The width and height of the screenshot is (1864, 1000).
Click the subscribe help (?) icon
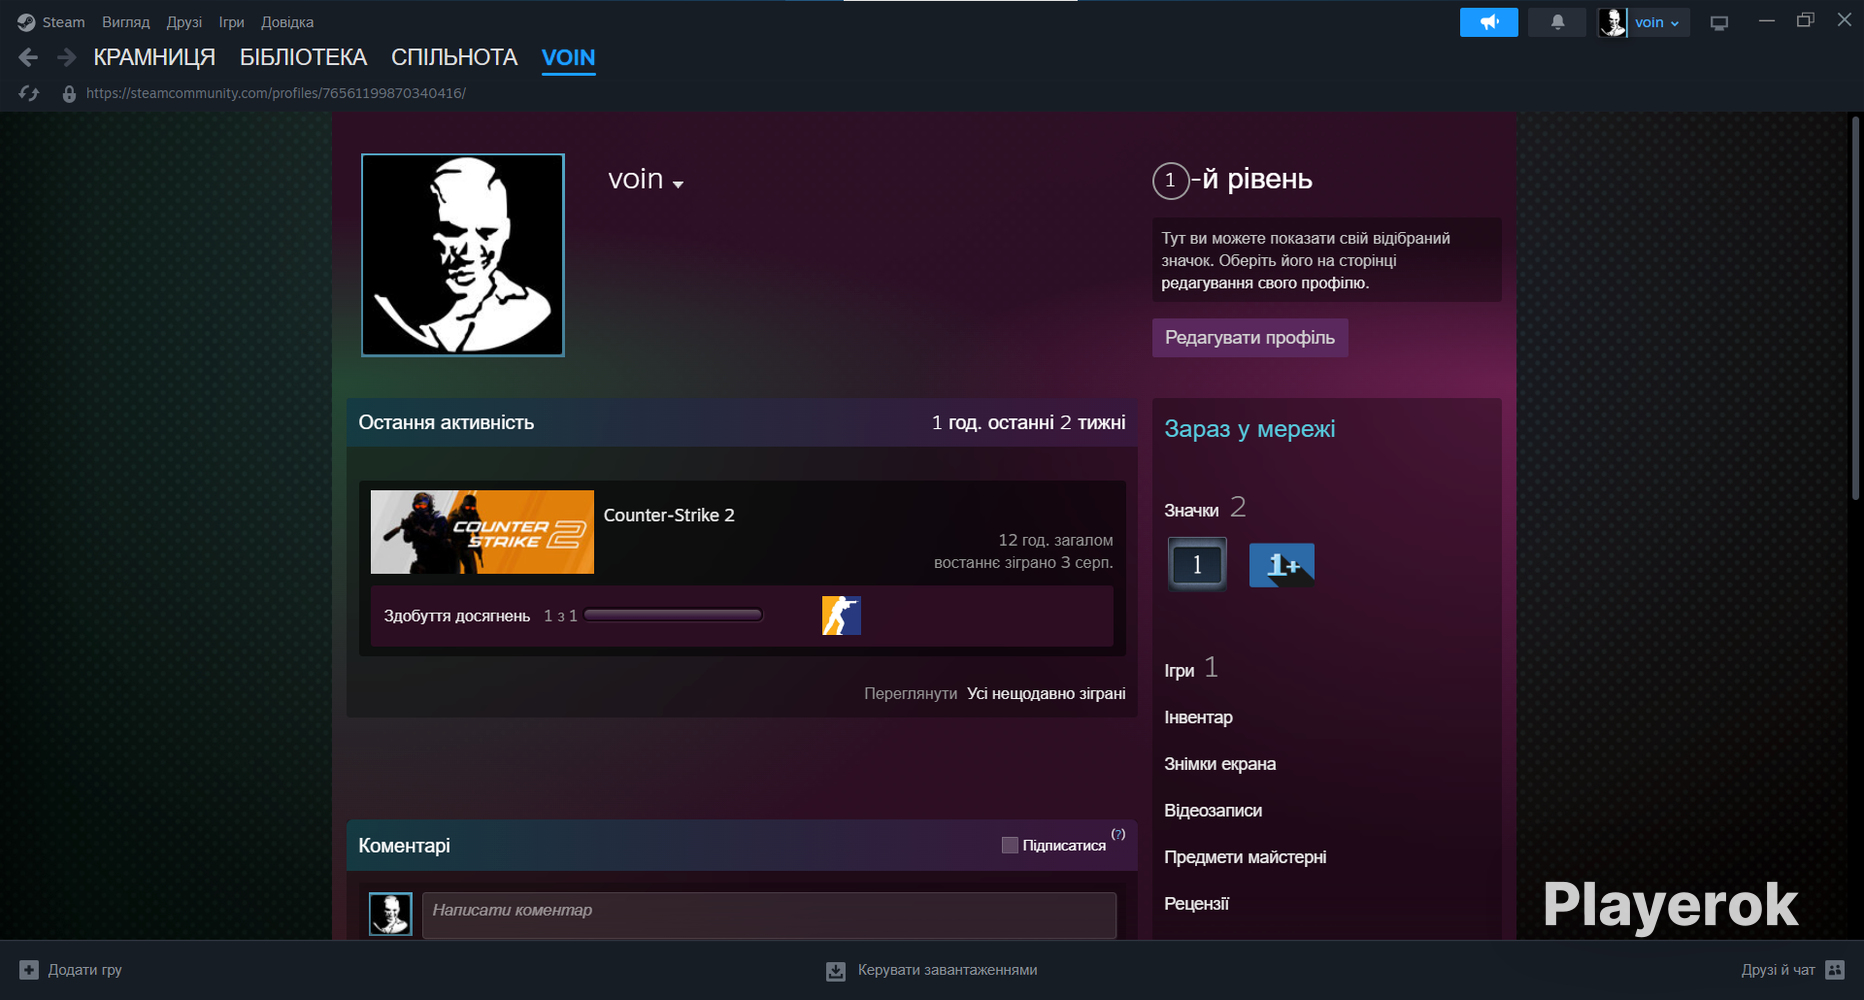click(x=1118, y=834)
